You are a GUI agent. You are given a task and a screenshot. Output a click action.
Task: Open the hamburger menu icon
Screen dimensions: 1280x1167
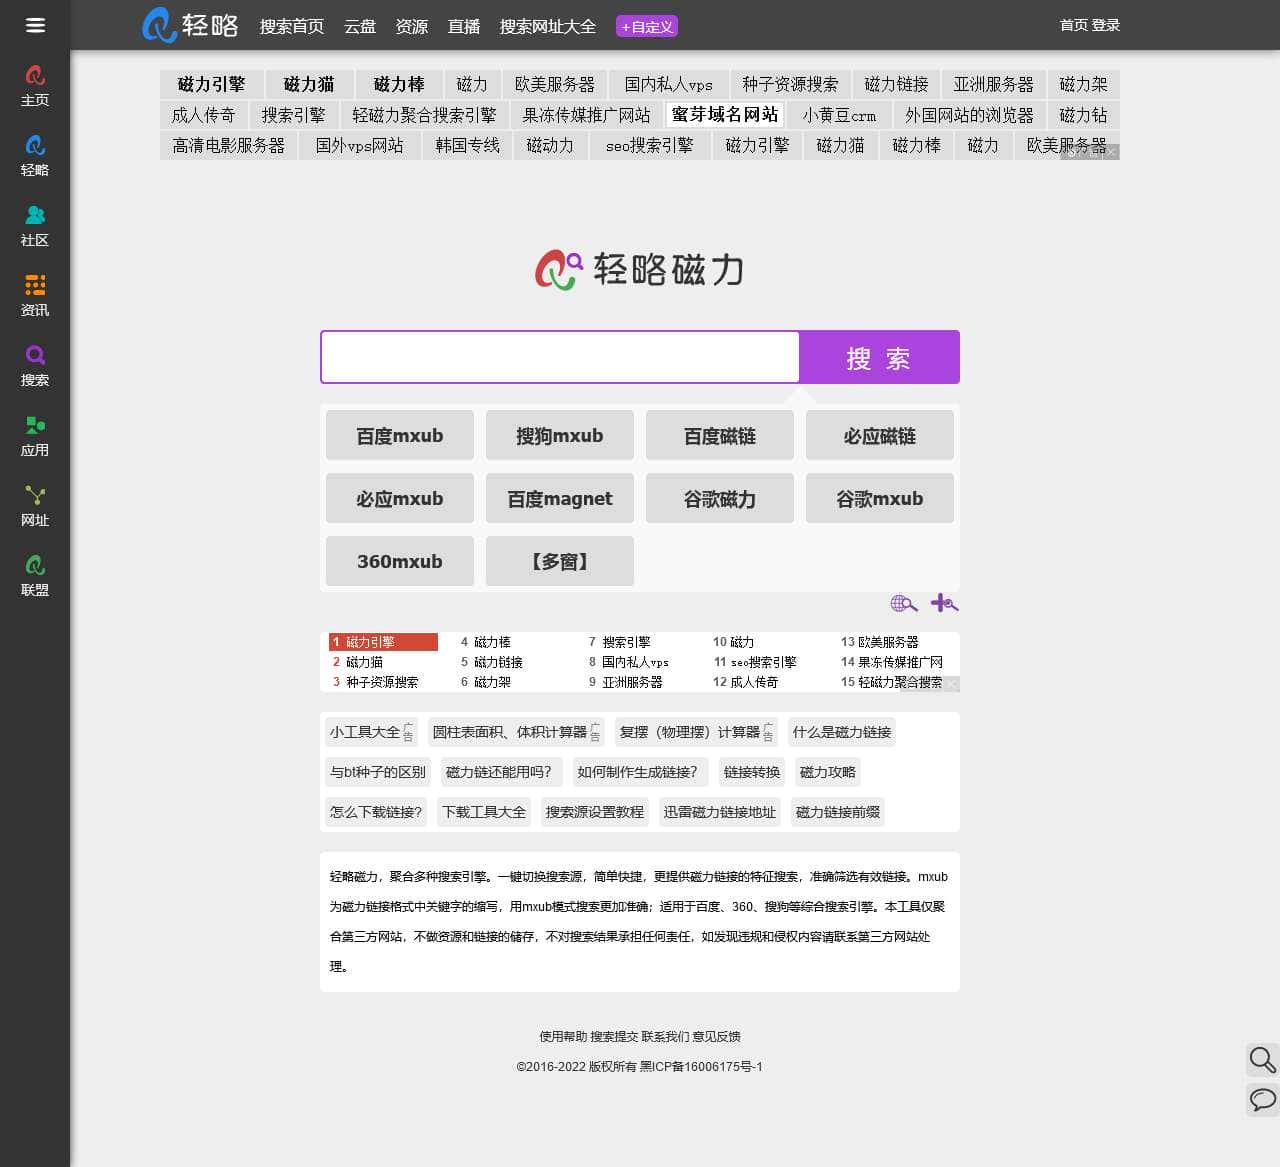(35, 25)
